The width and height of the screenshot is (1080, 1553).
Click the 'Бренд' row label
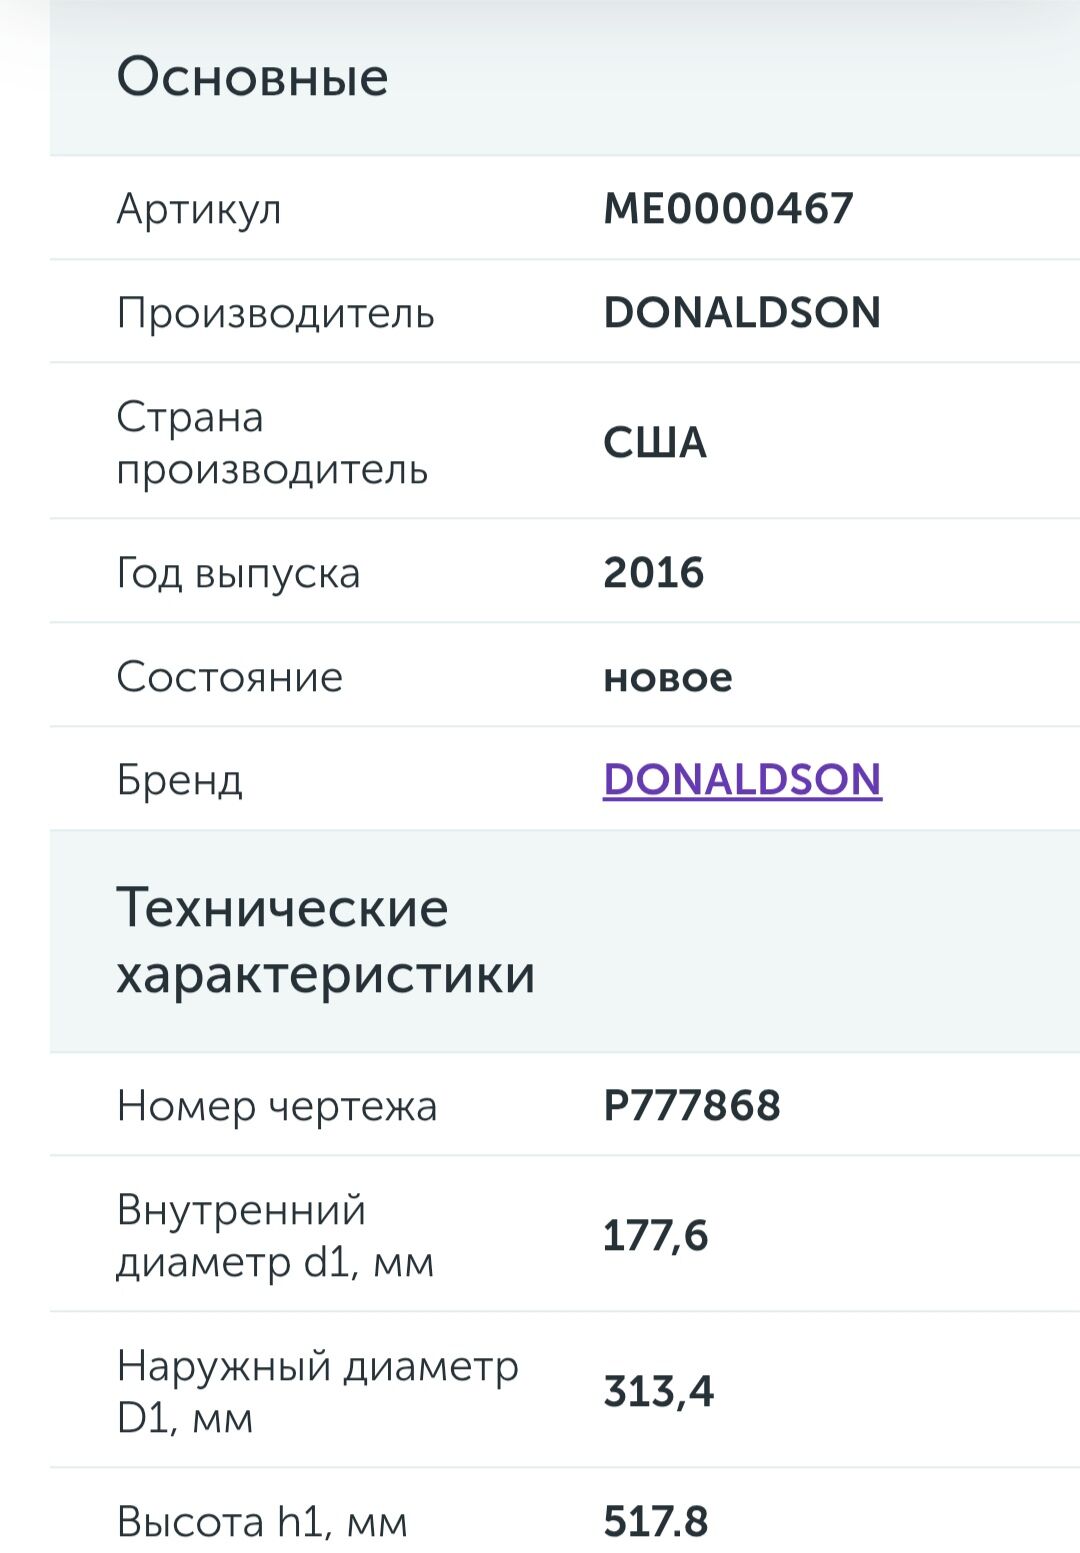tap(179, 779)
